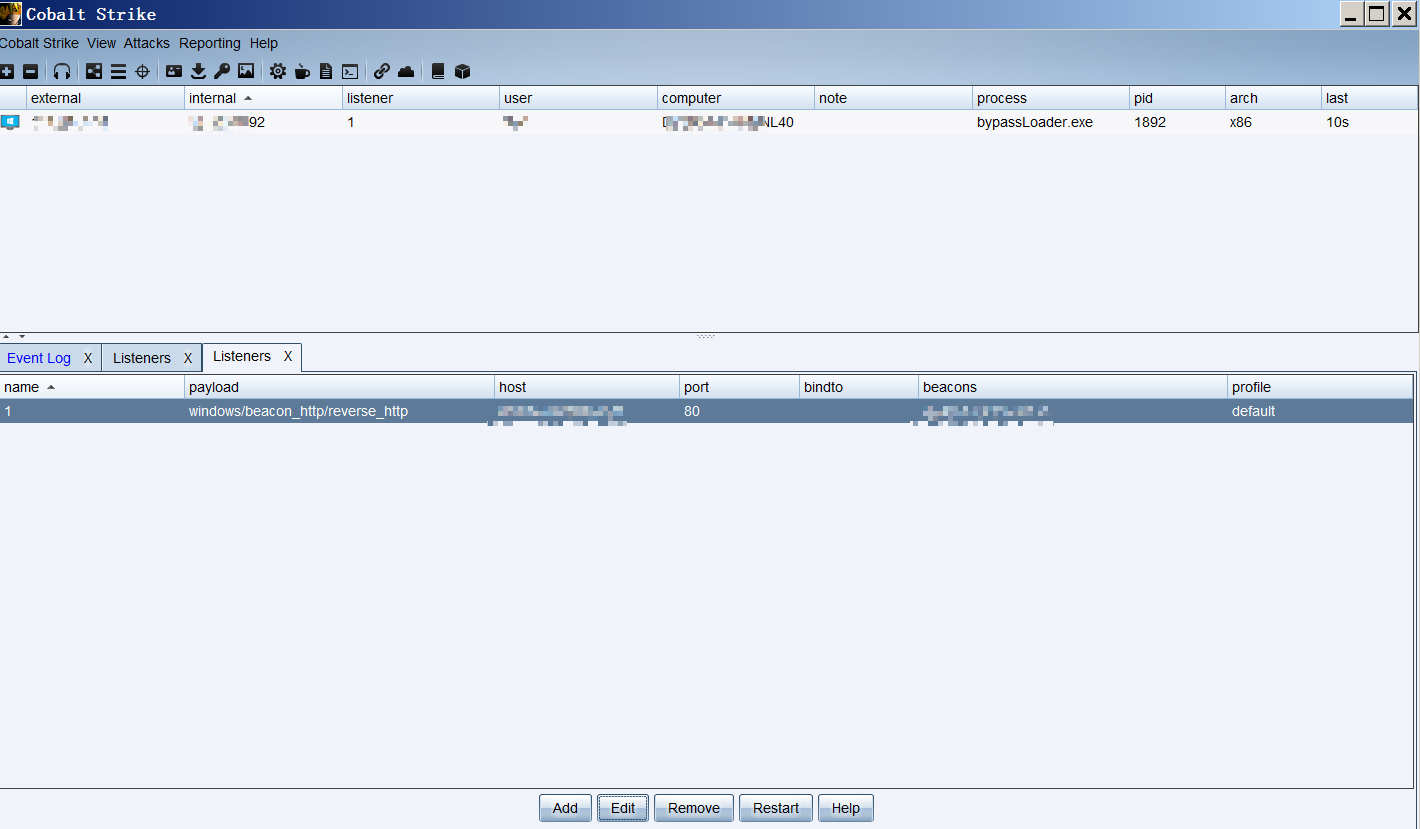Open downloaded files via download icon
This screenshot has width=1420, height=829.
(198, 71)
